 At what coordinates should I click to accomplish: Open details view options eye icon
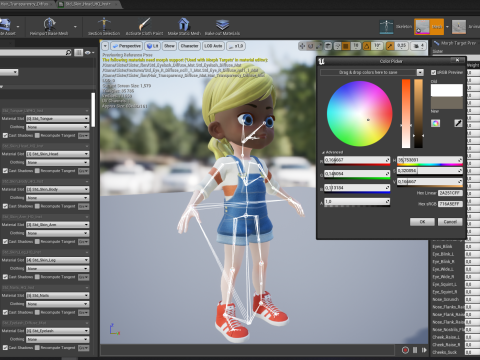(x=89, y=53)
